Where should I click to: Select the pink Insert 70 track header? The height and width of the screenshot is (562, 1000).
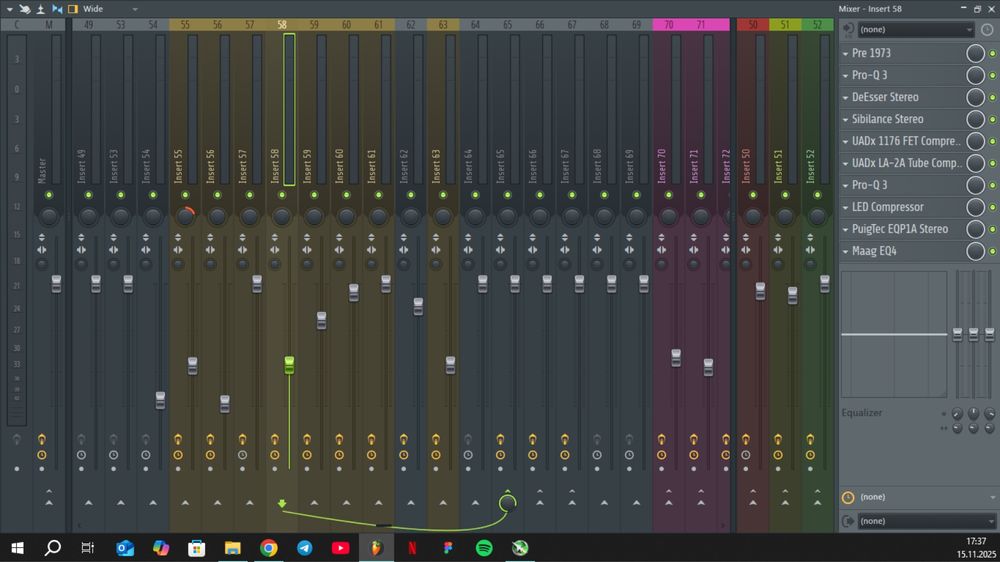coord(668,25)
